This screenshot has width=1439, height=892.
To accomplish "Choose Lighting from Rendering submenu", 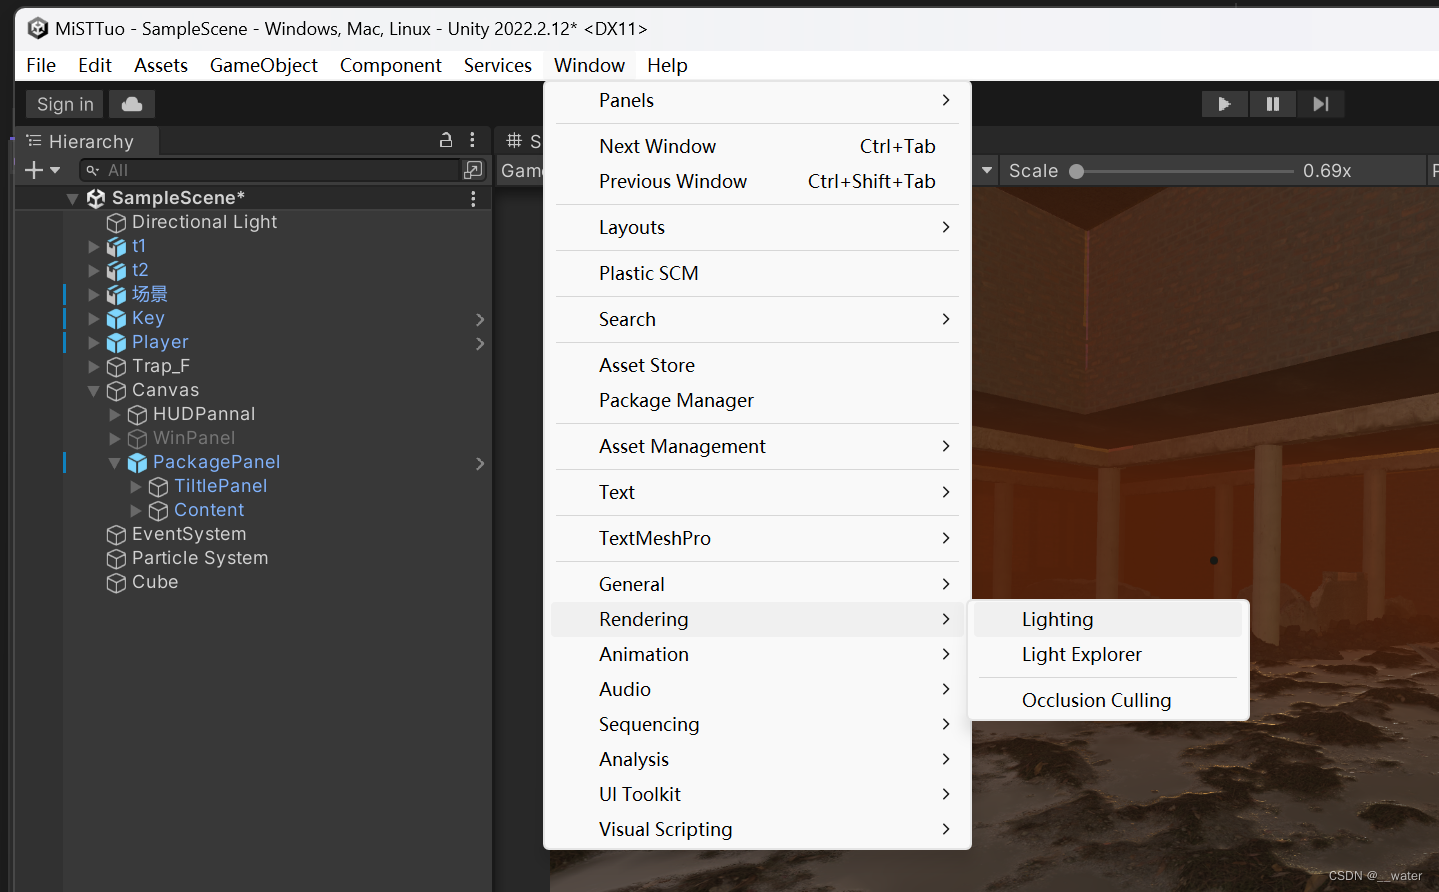I will pos(1108,619).
